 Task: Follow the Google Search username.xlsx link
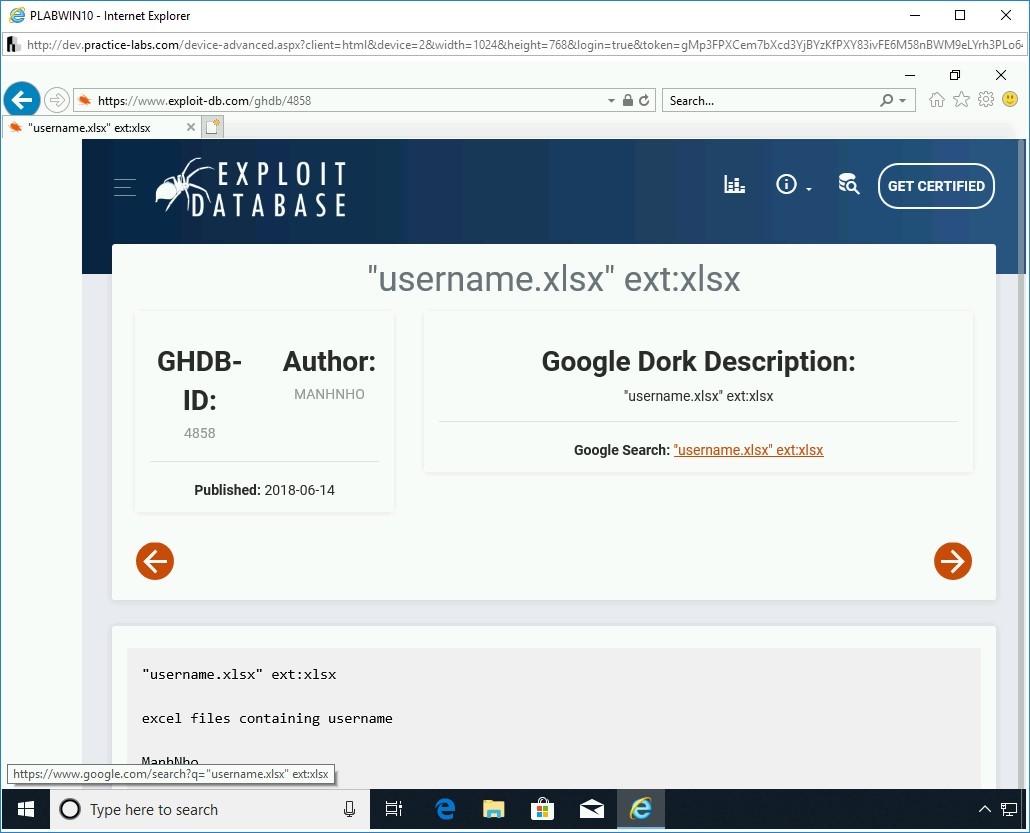(748, 450)
